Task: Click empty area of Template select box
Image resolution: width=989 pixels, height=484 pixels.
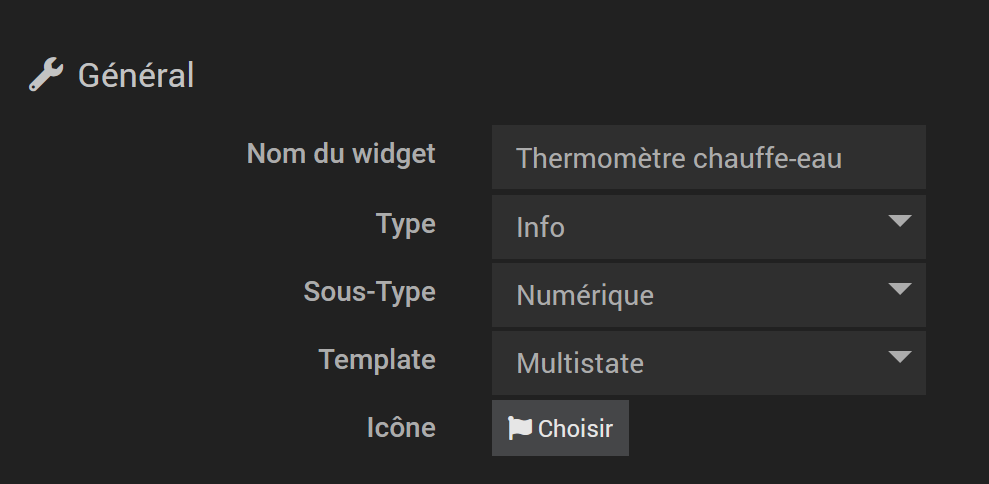Action: coord(763,363)
